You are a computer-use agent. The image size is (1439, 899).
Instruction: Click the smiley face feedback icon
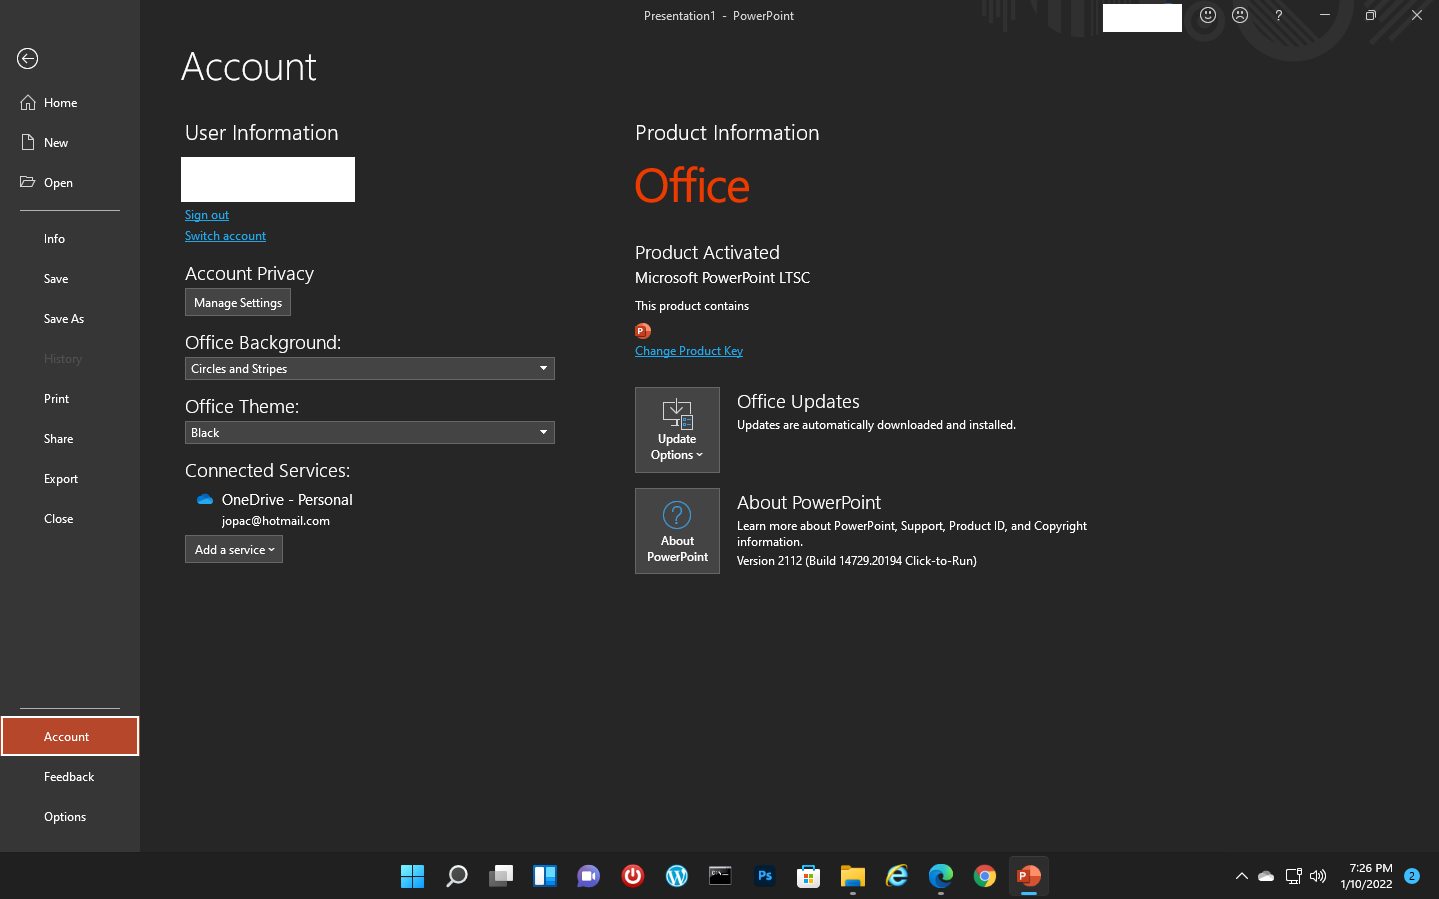(1208, 15)
